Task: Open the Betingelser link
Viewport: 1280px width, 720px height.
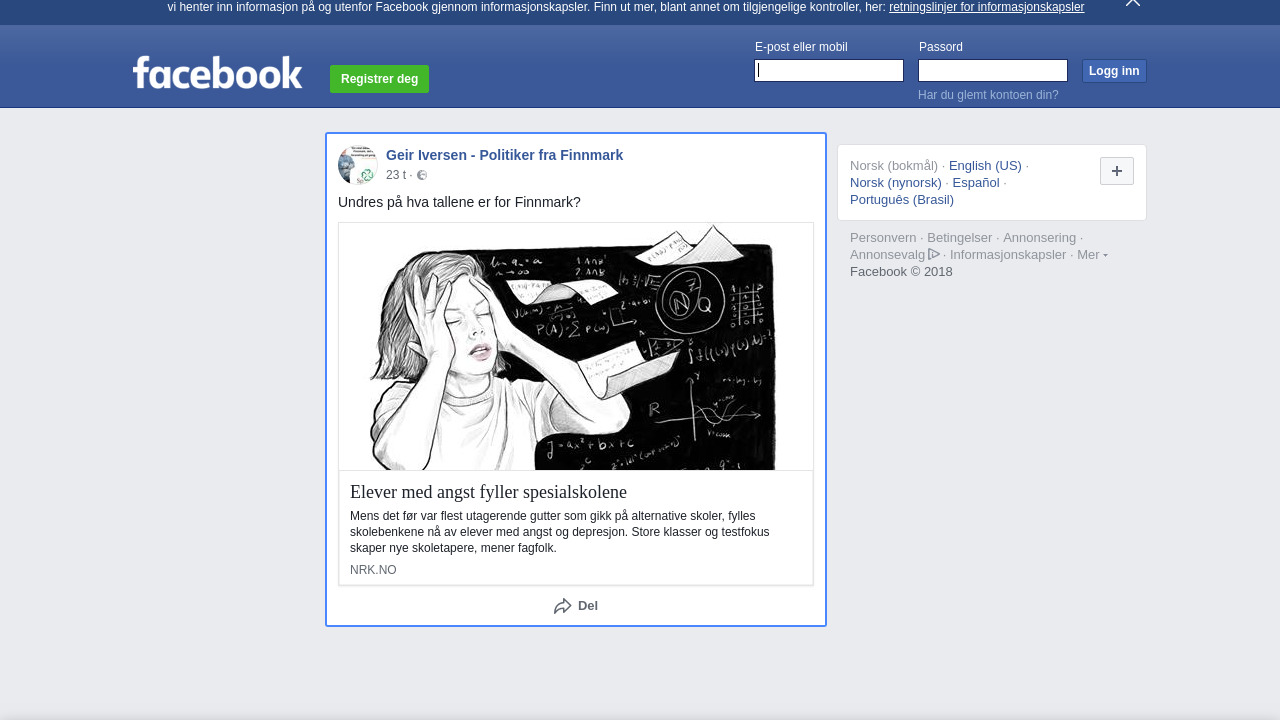Action: (x=960, y=237)
